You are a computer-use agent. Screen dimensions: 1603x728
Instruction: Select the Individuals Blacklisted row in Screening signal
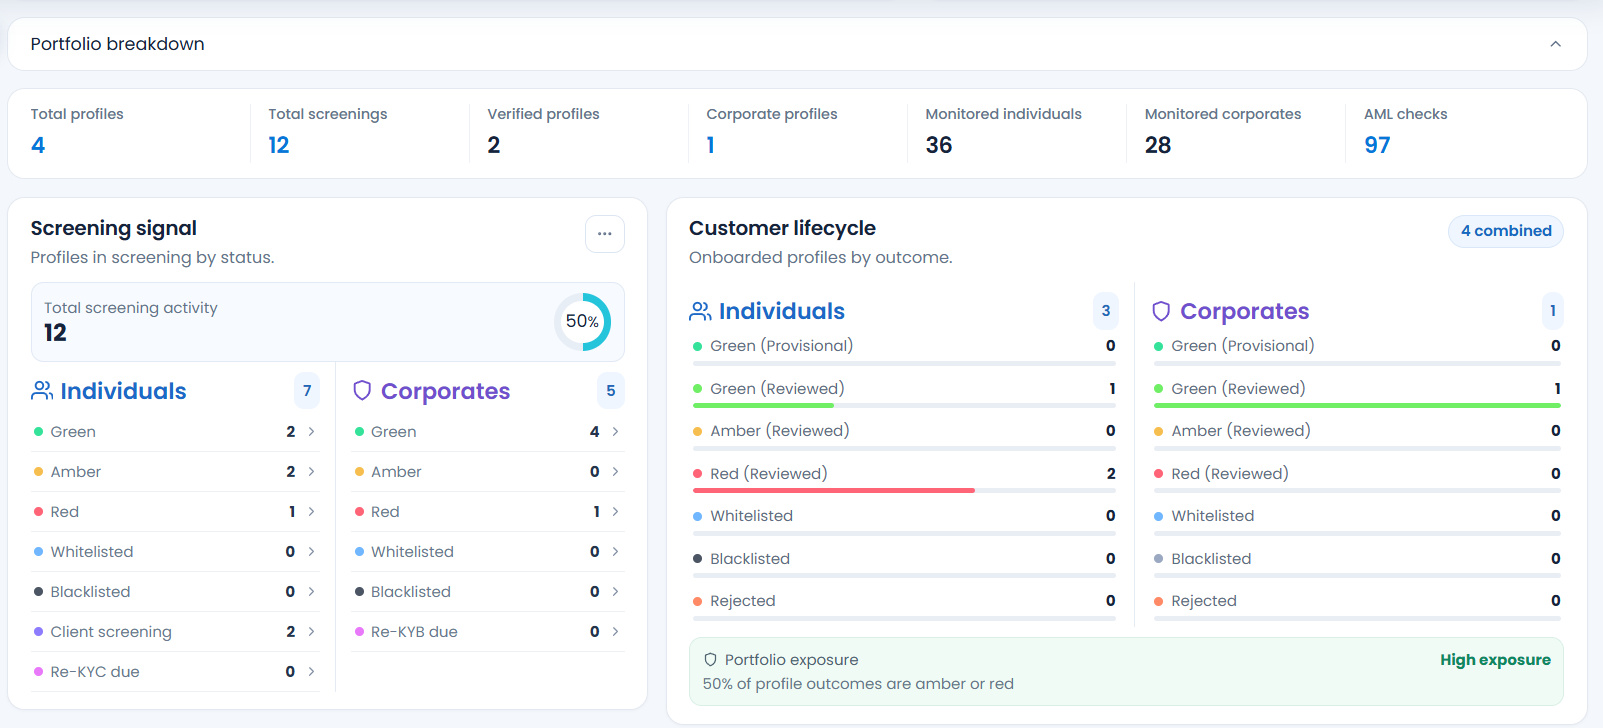pos(175,592)
